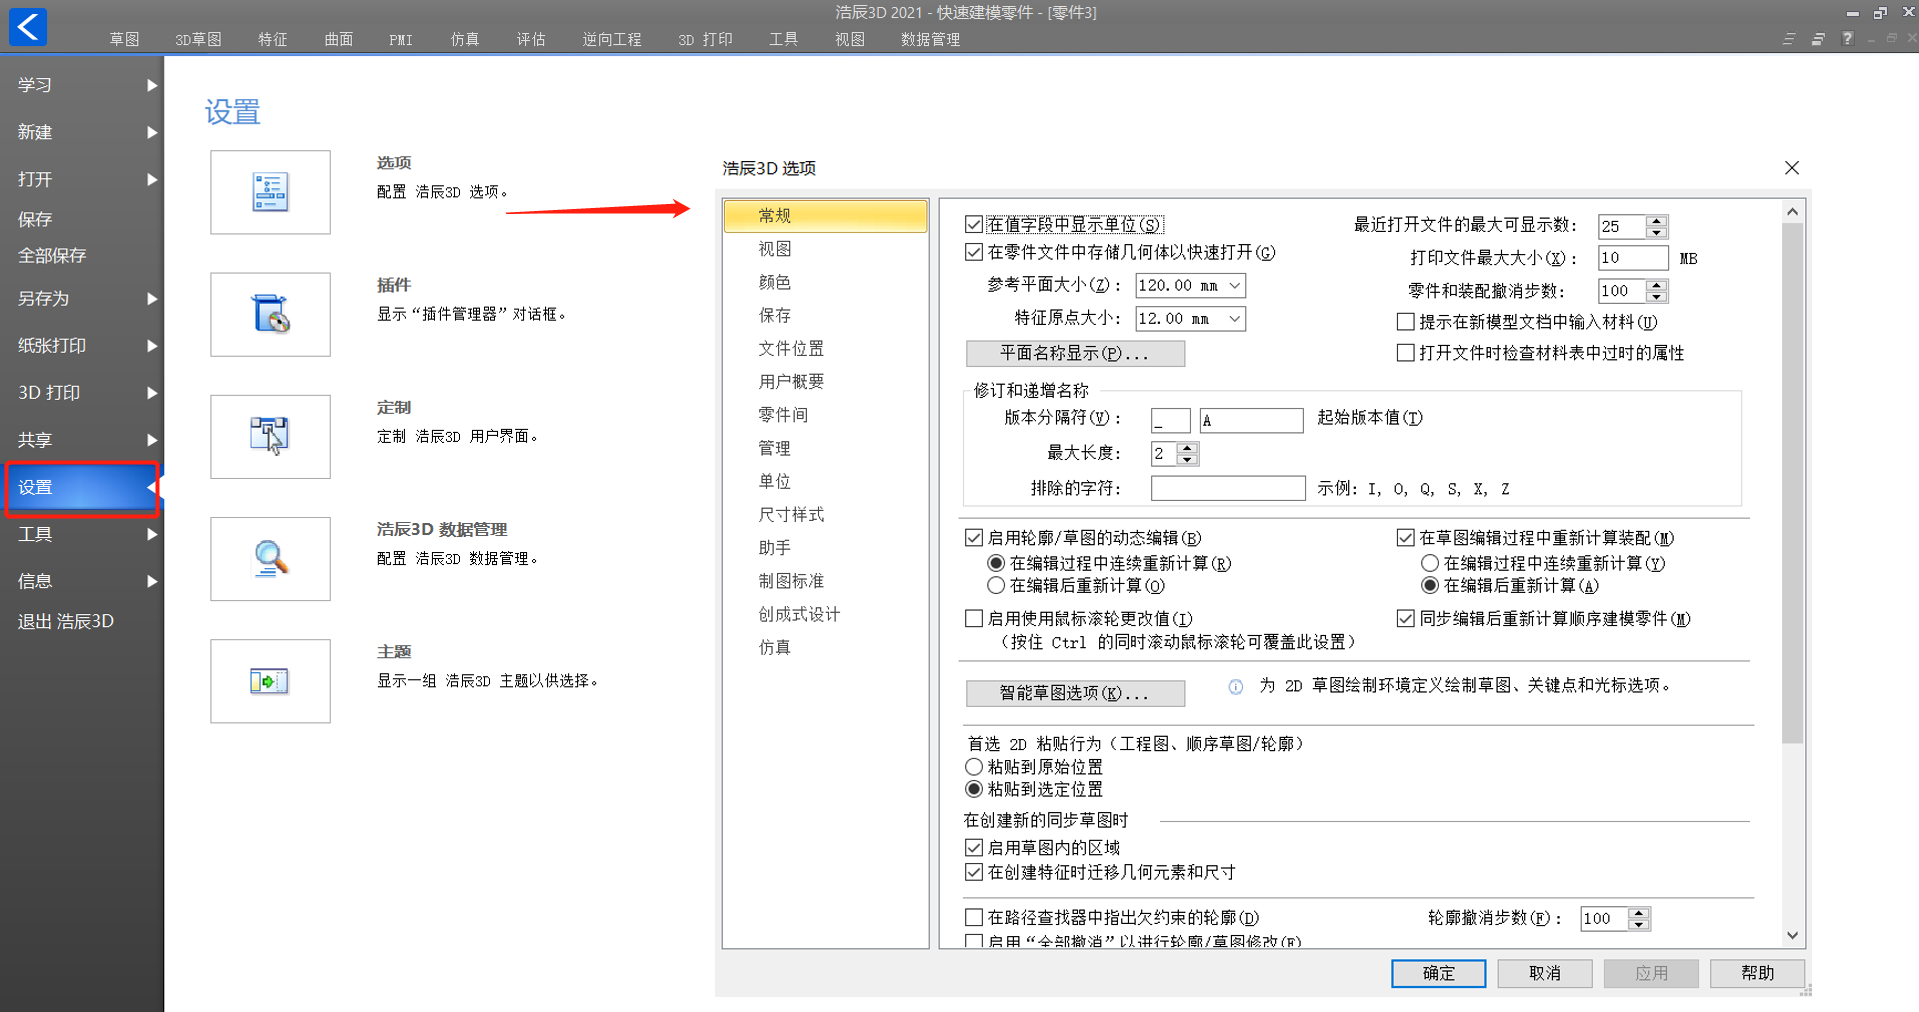Click 全部保存 in sidebar menu
The height and width of the screenshot is (1012, 1919).
(52, 255)
